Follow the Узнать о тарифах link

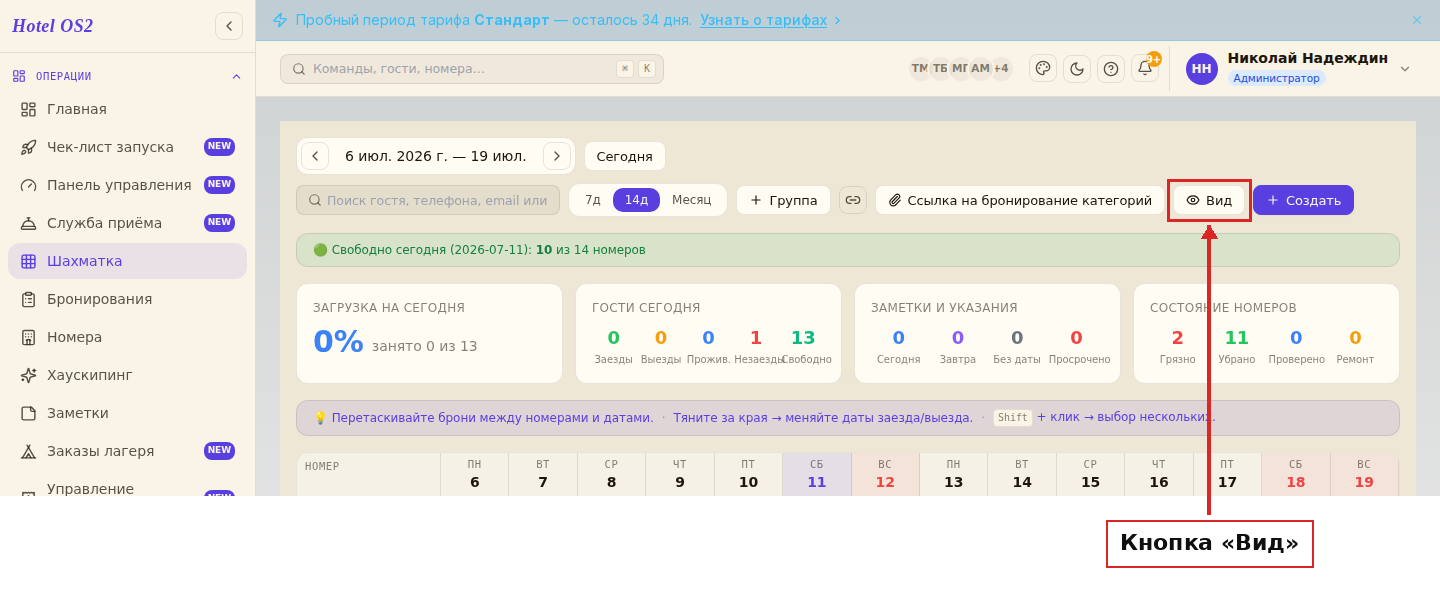(763, 20)
